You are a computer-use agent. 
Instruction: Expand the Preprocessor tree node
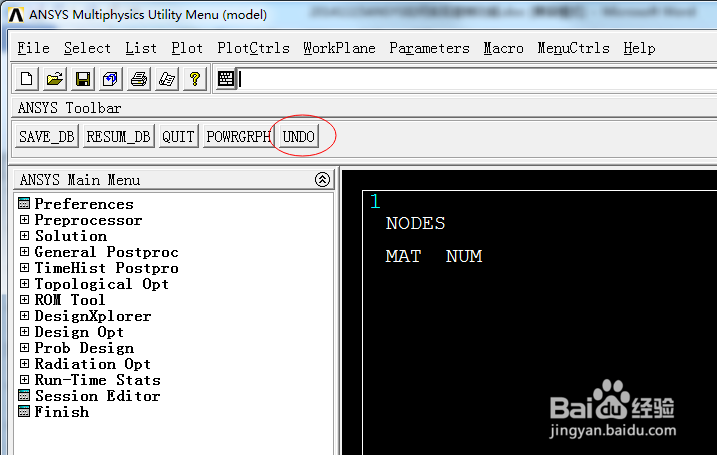(x=24, y=219)
